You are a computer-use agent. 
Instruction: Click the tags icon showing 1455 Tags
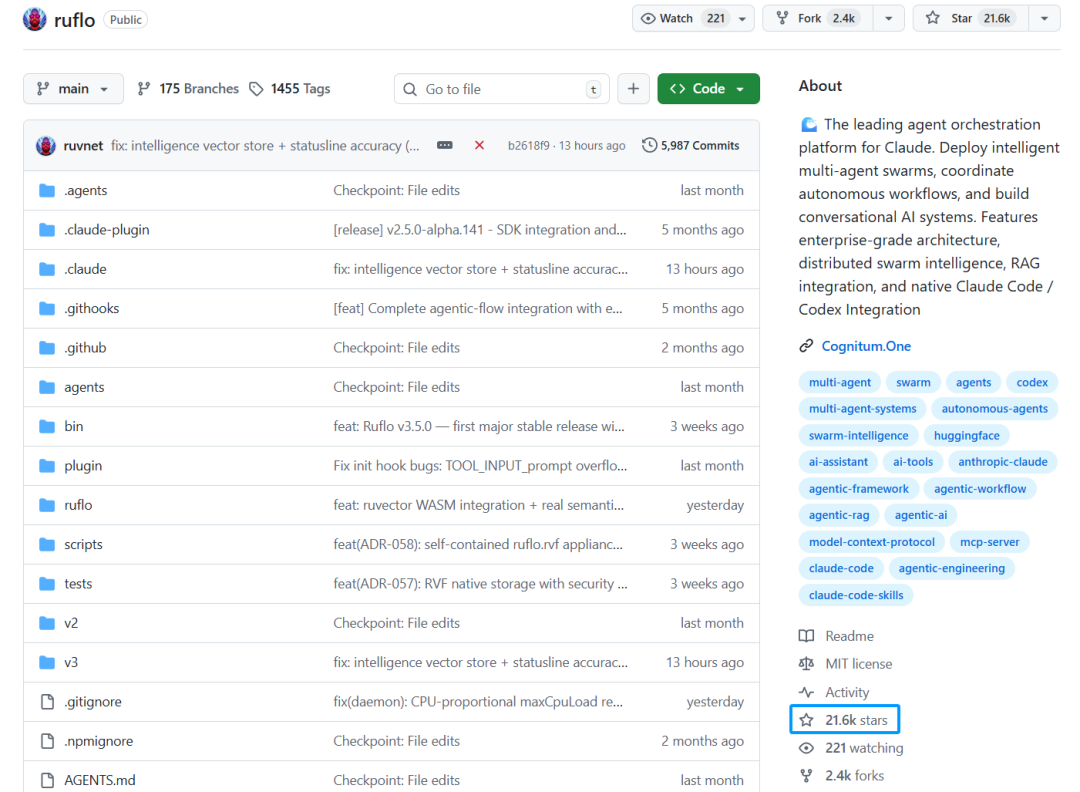257,89
